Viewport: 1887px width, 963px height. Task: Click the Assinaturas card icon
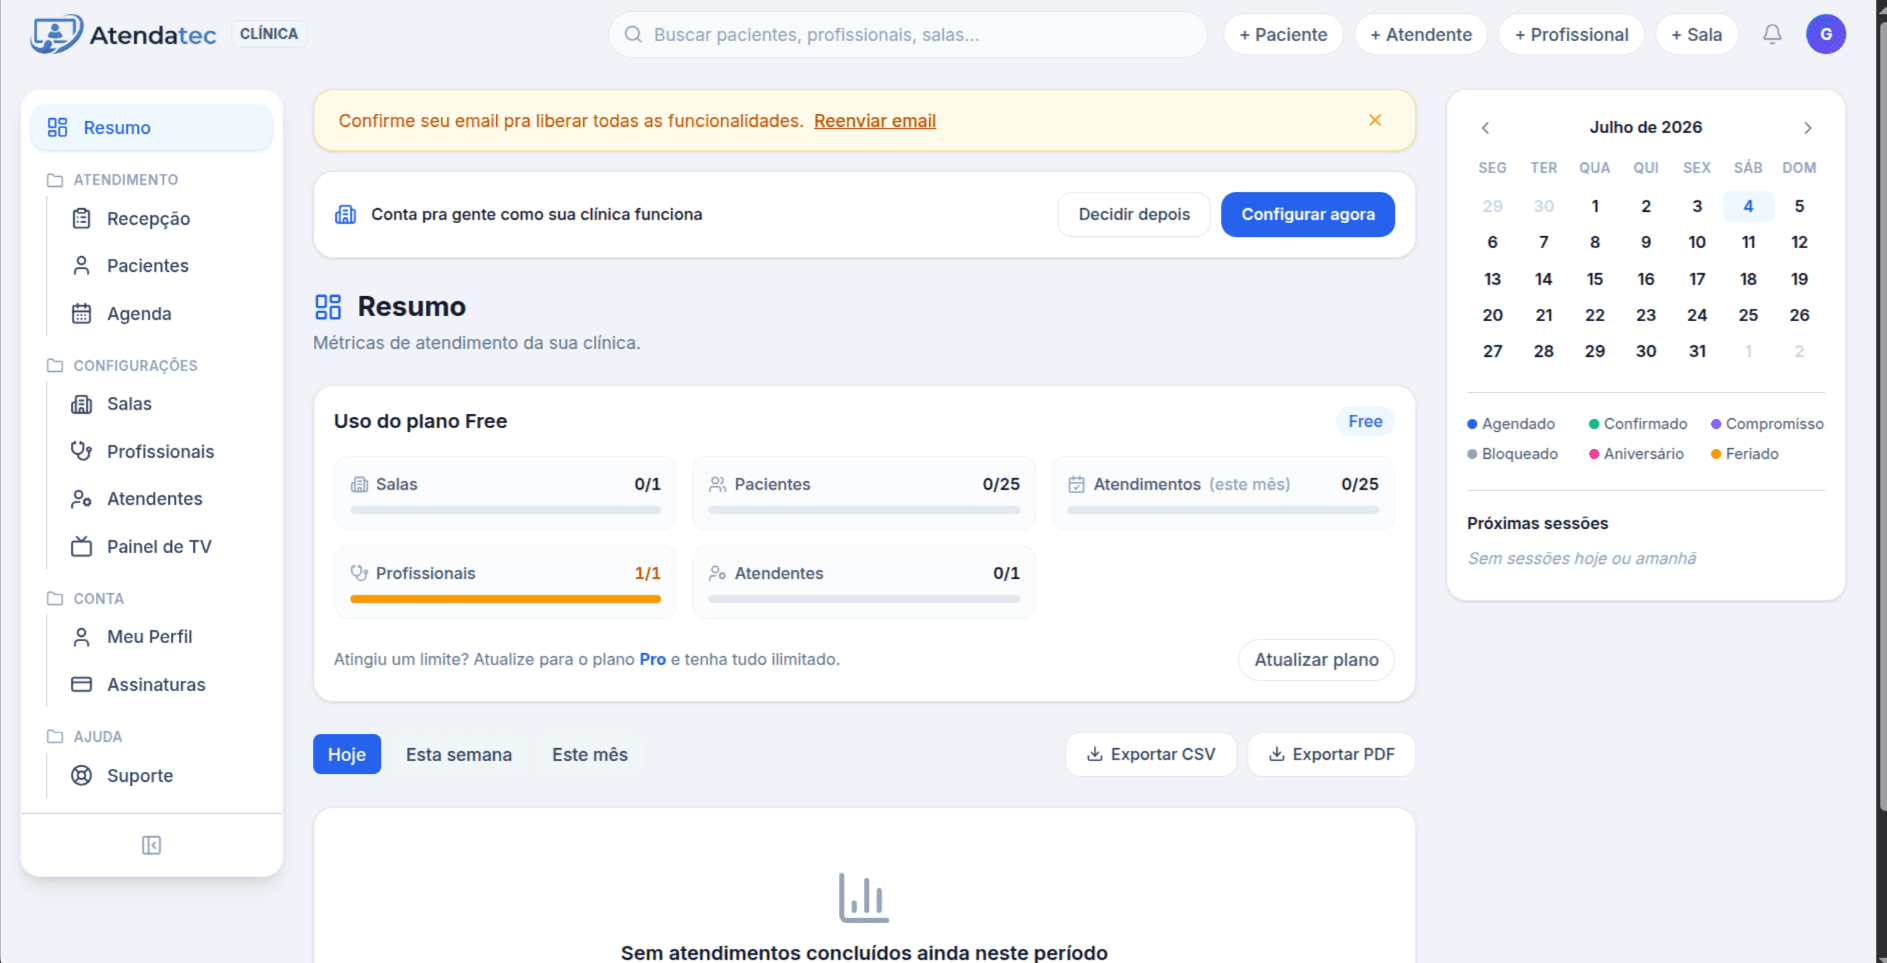pyautogui.click(x=82, y=684)
